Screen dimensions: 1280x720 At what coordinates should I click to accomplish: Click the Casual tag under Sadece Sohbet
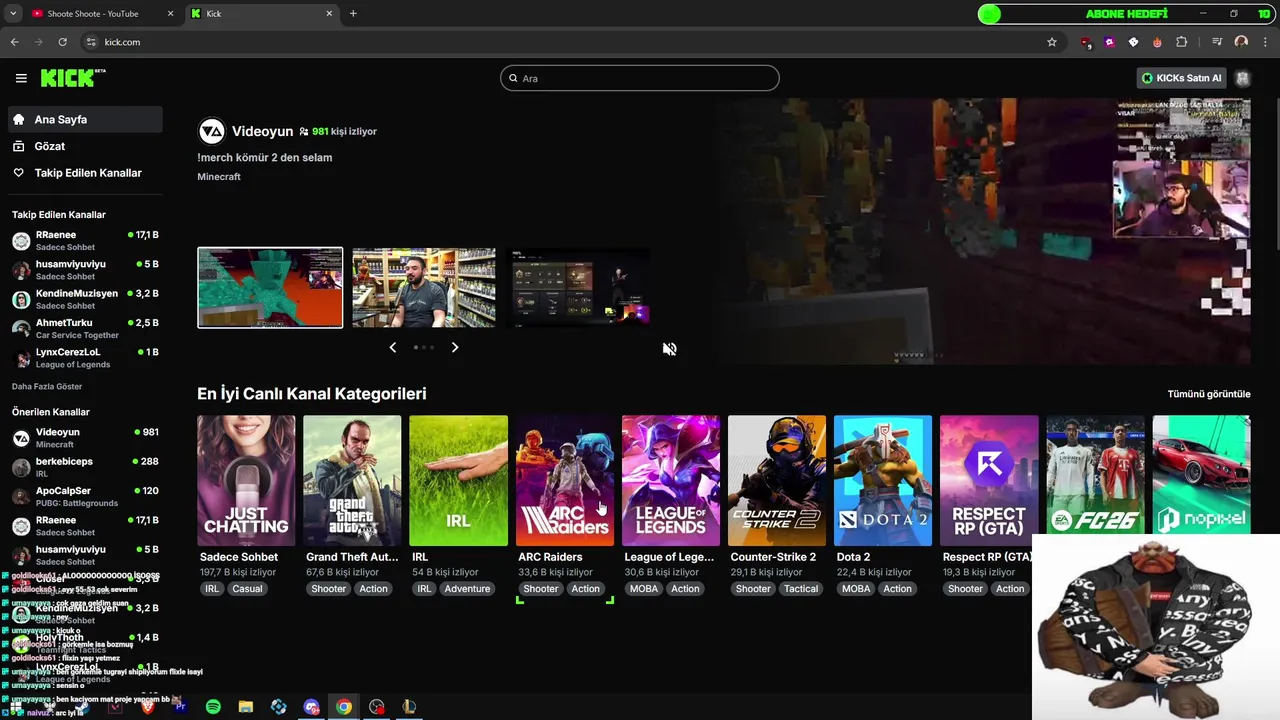[x=247, y=589]
